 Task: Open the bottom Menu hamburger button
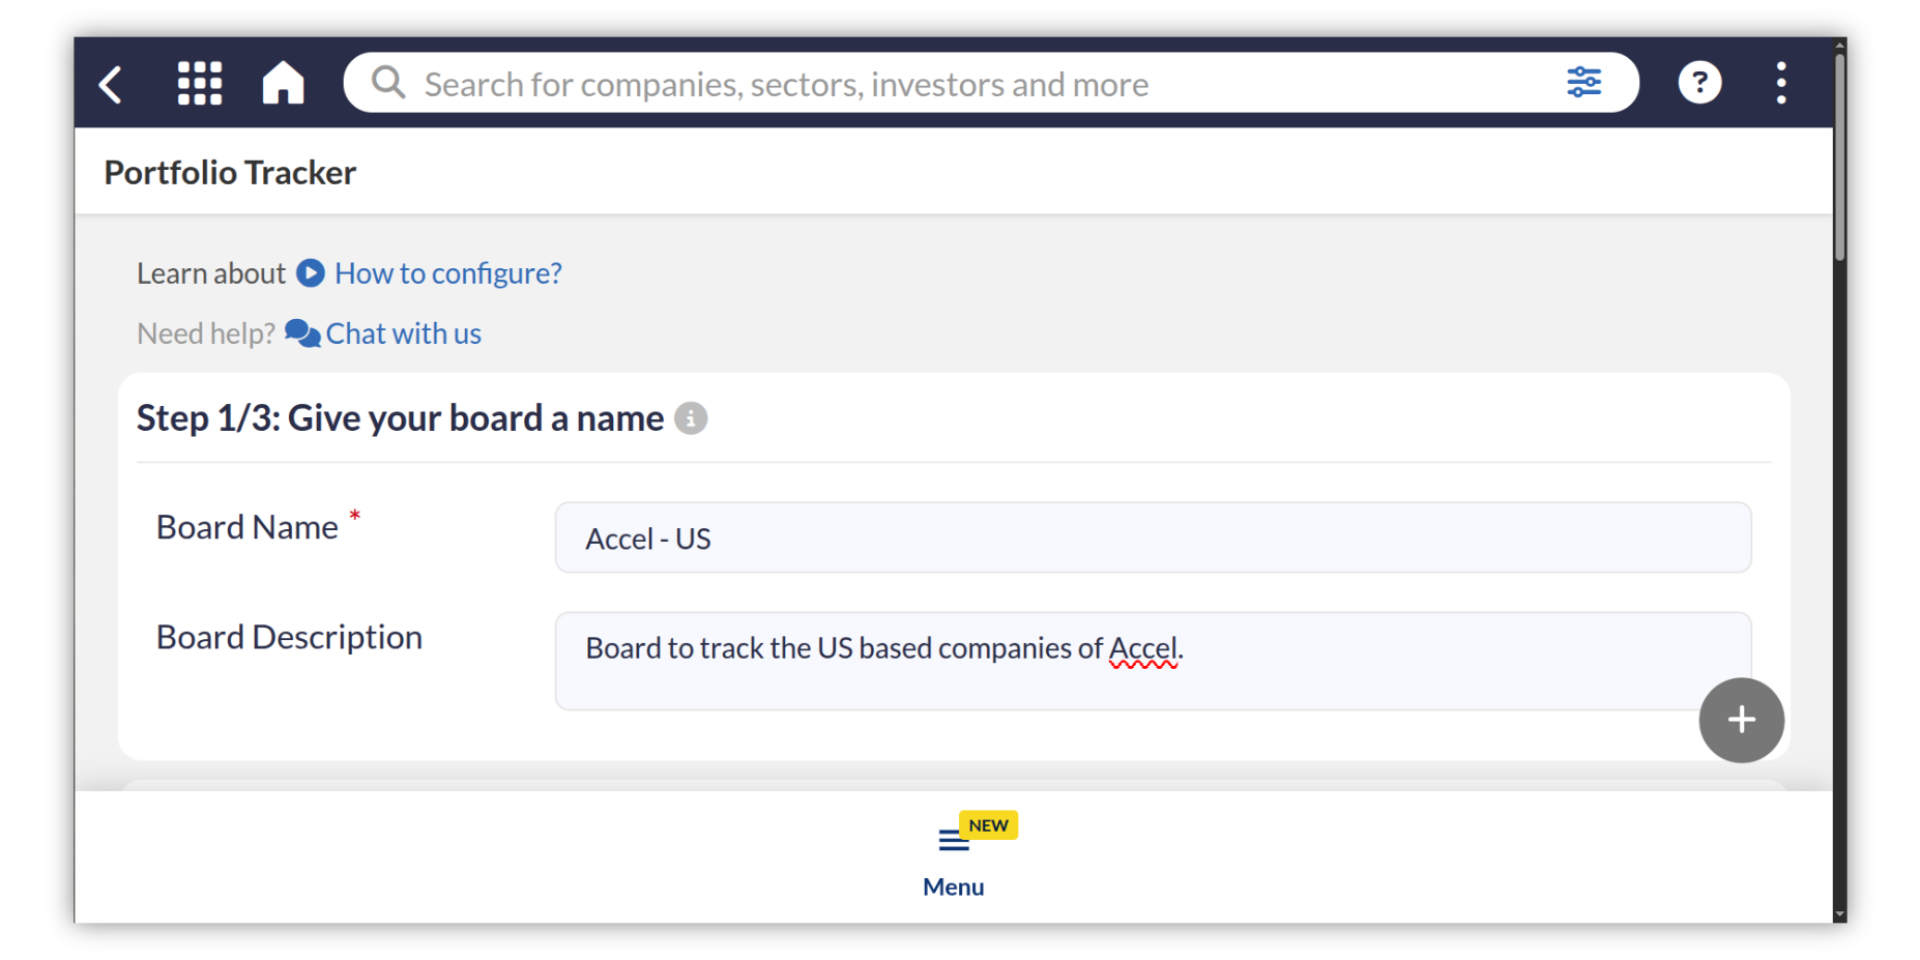(x=953, y=842)
